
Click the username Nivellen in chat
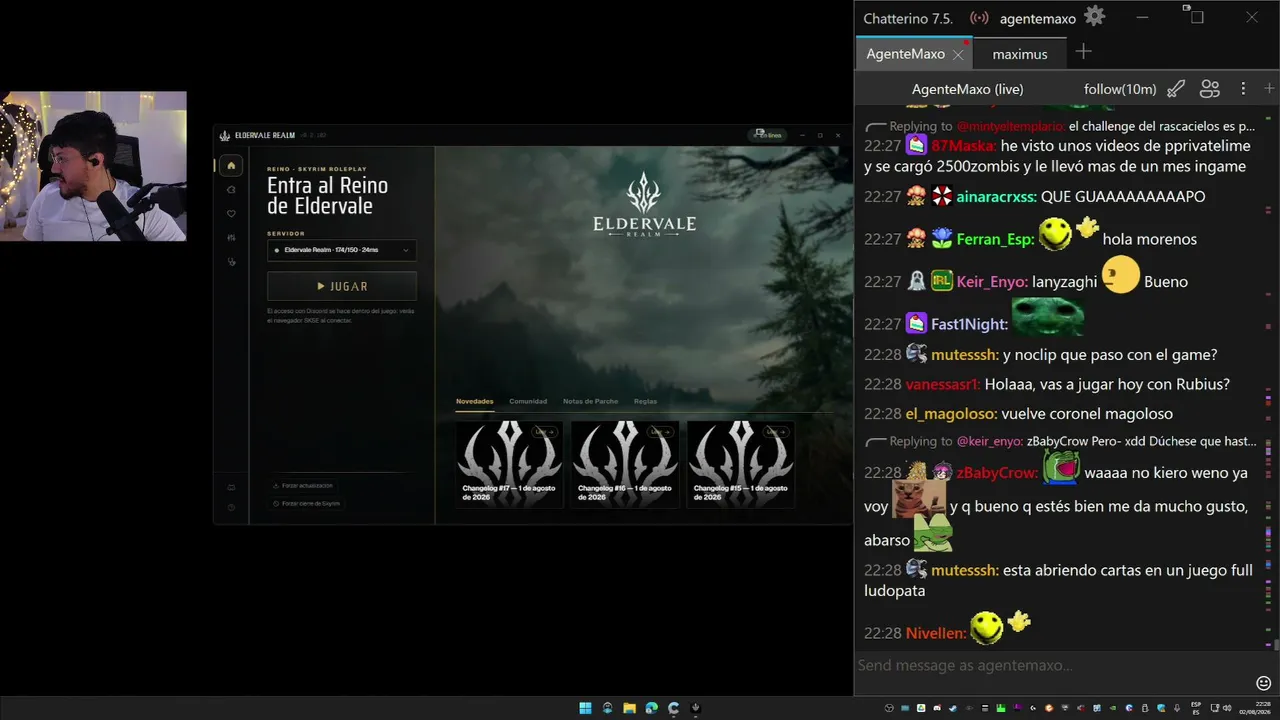pyautogui.click(x=936, y=634)
